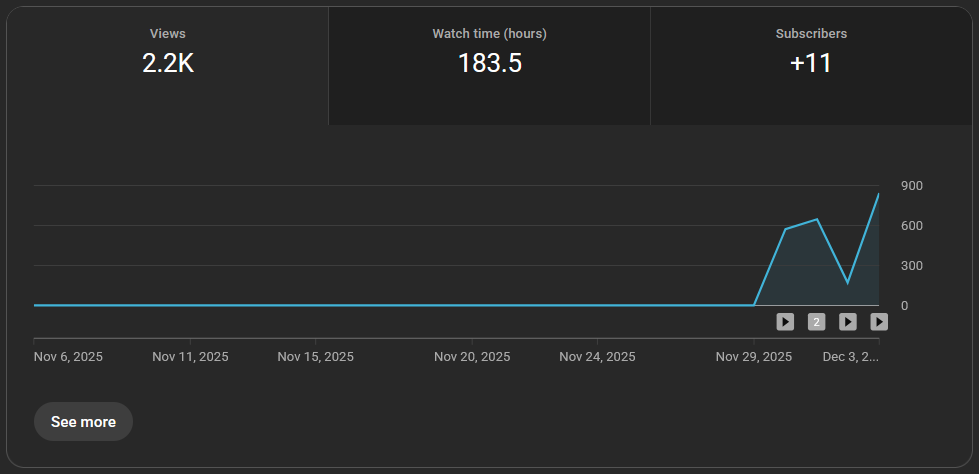This screenshot has height=474, width=979.
Task: Open video marker just left of '2' marker
Action: tap(785, 322)
